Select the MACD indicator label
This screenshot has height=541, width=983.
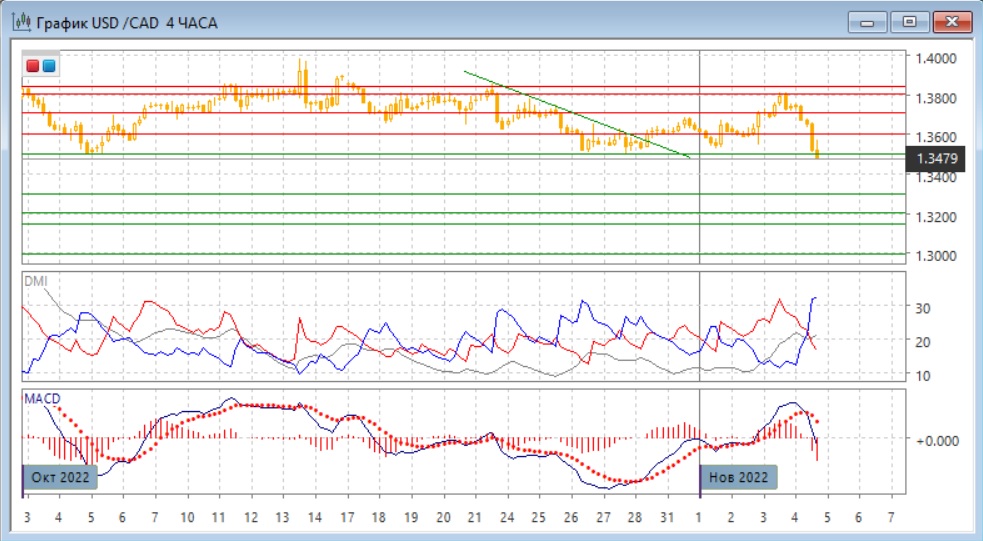point(41,399)
